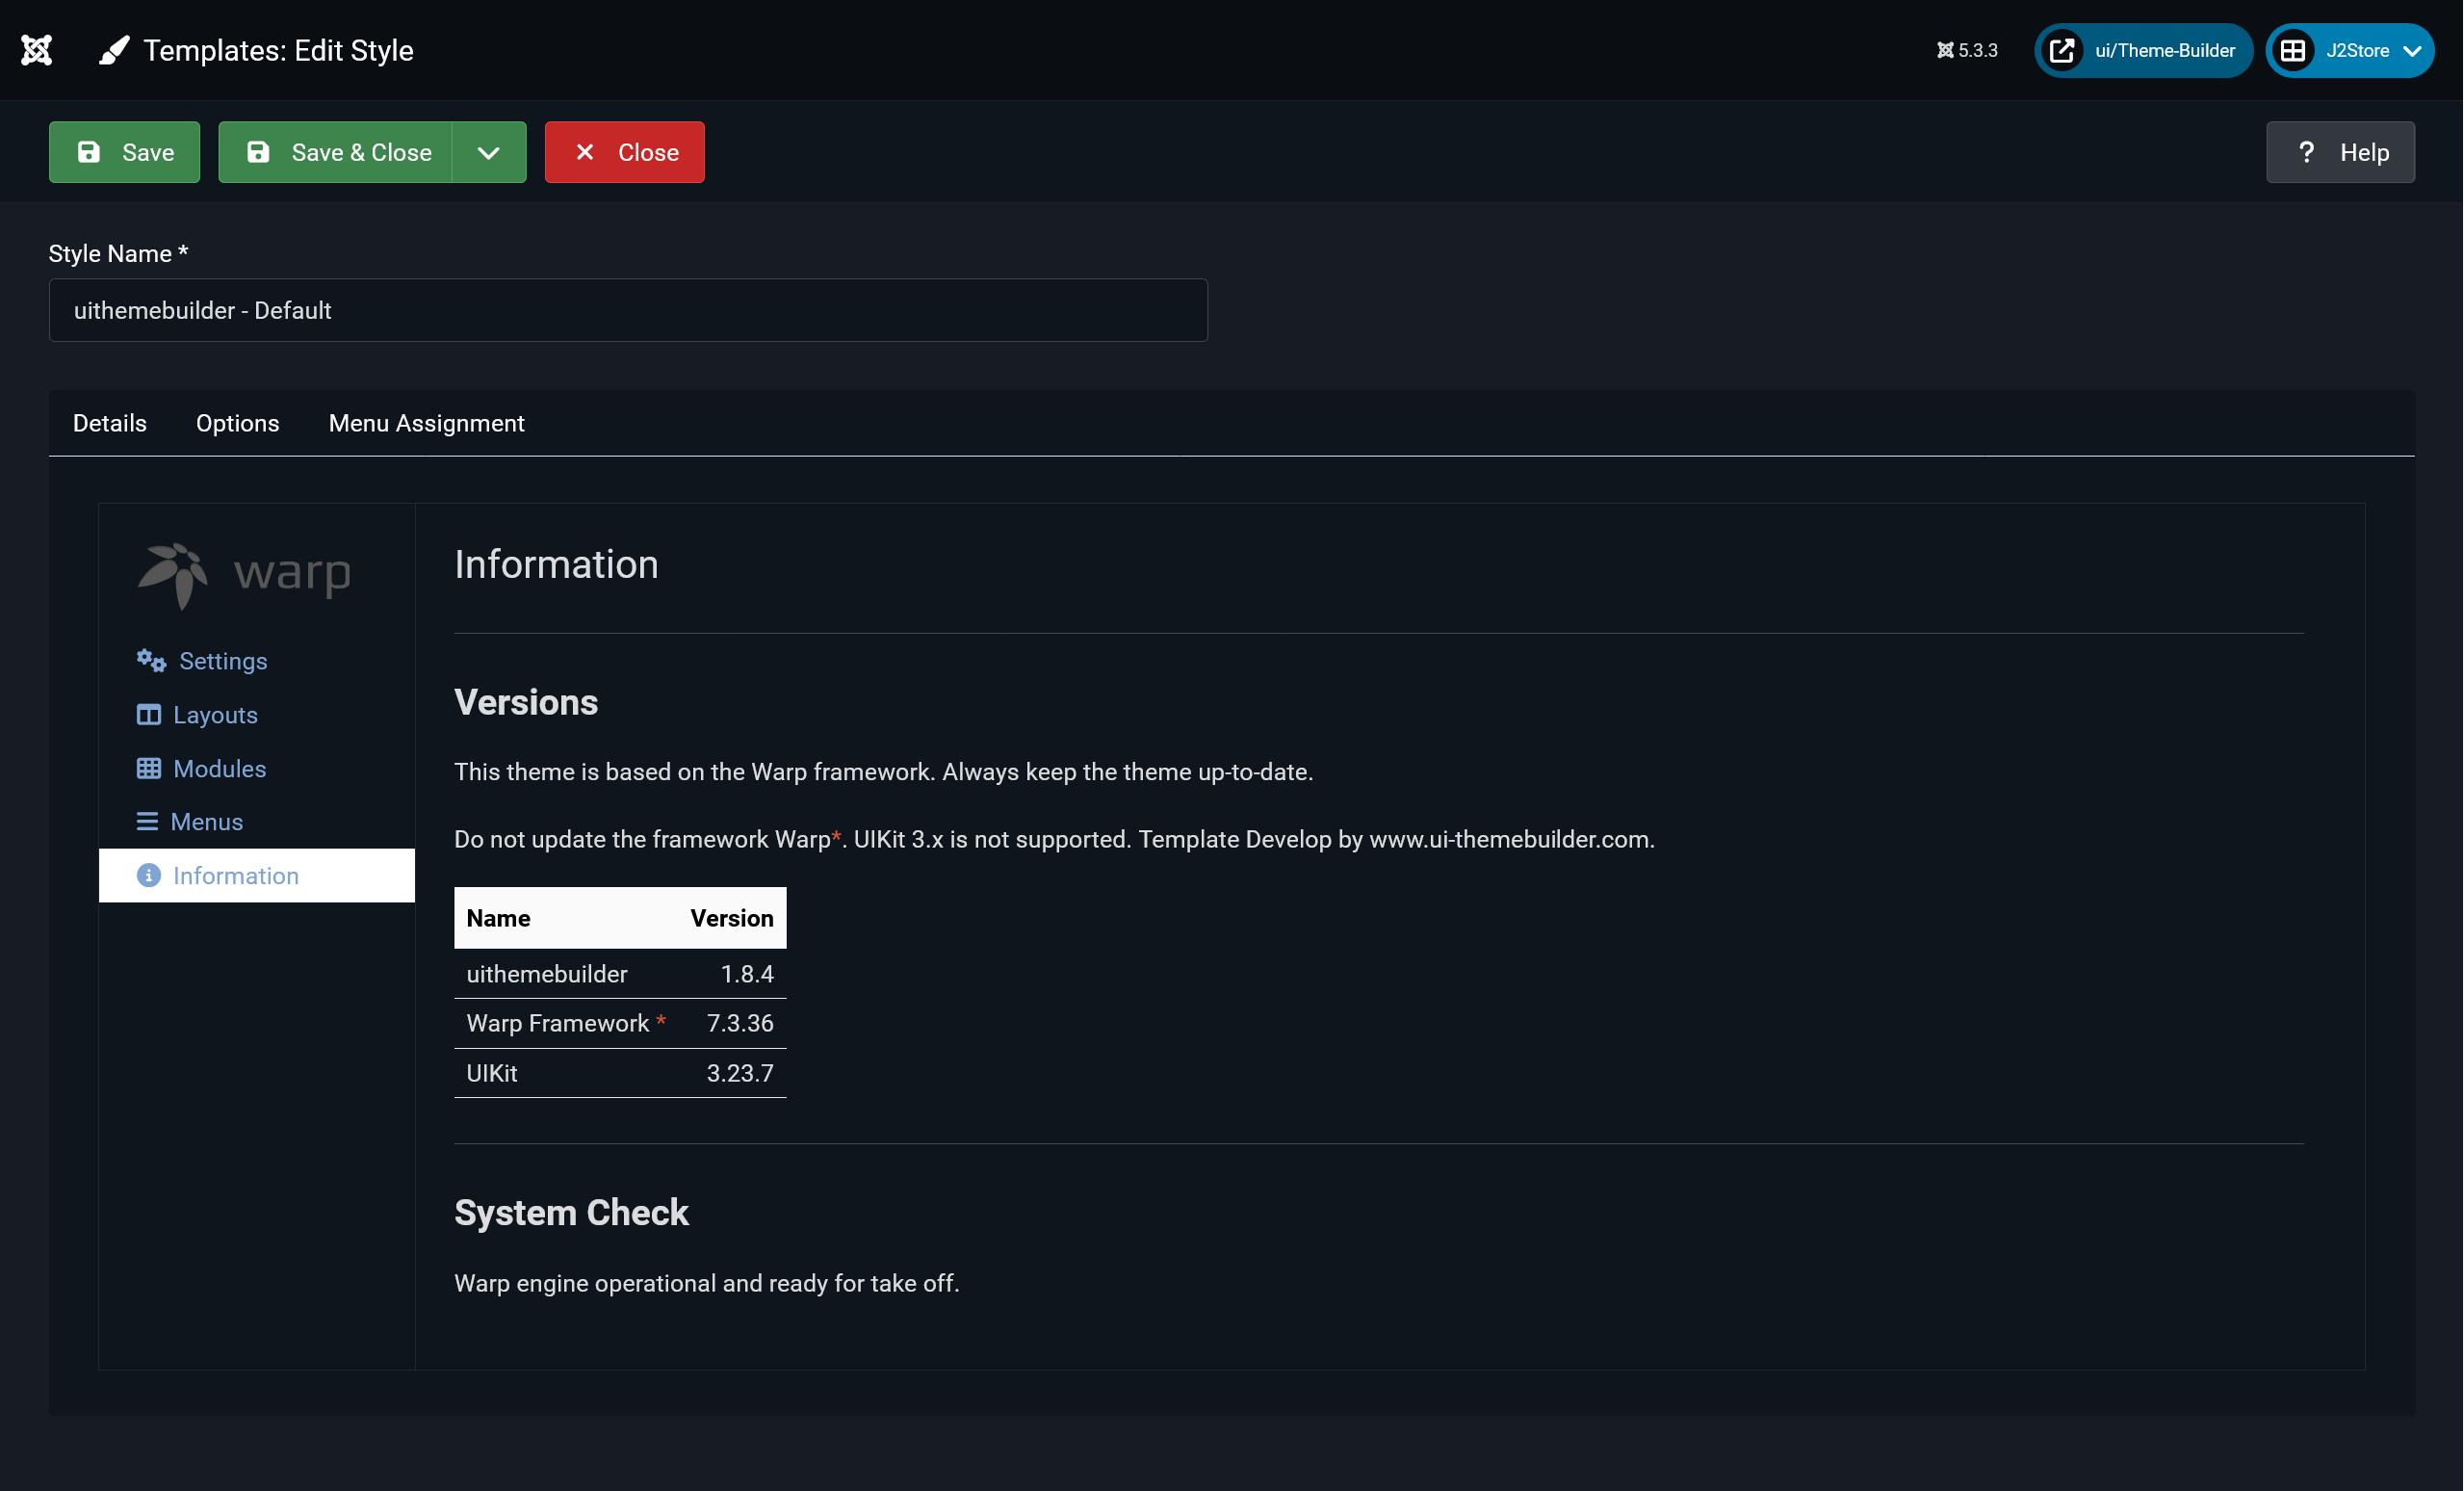Click the Warp logo image
The image size is (2464, 1491).
pos(244,574)
